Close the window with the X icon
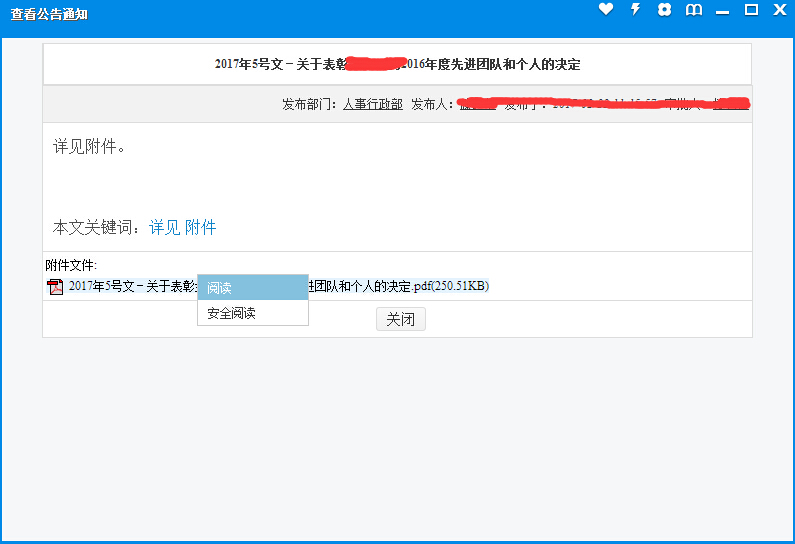The width and height of the screenshot is (795, 544). [x=780, y=10]
